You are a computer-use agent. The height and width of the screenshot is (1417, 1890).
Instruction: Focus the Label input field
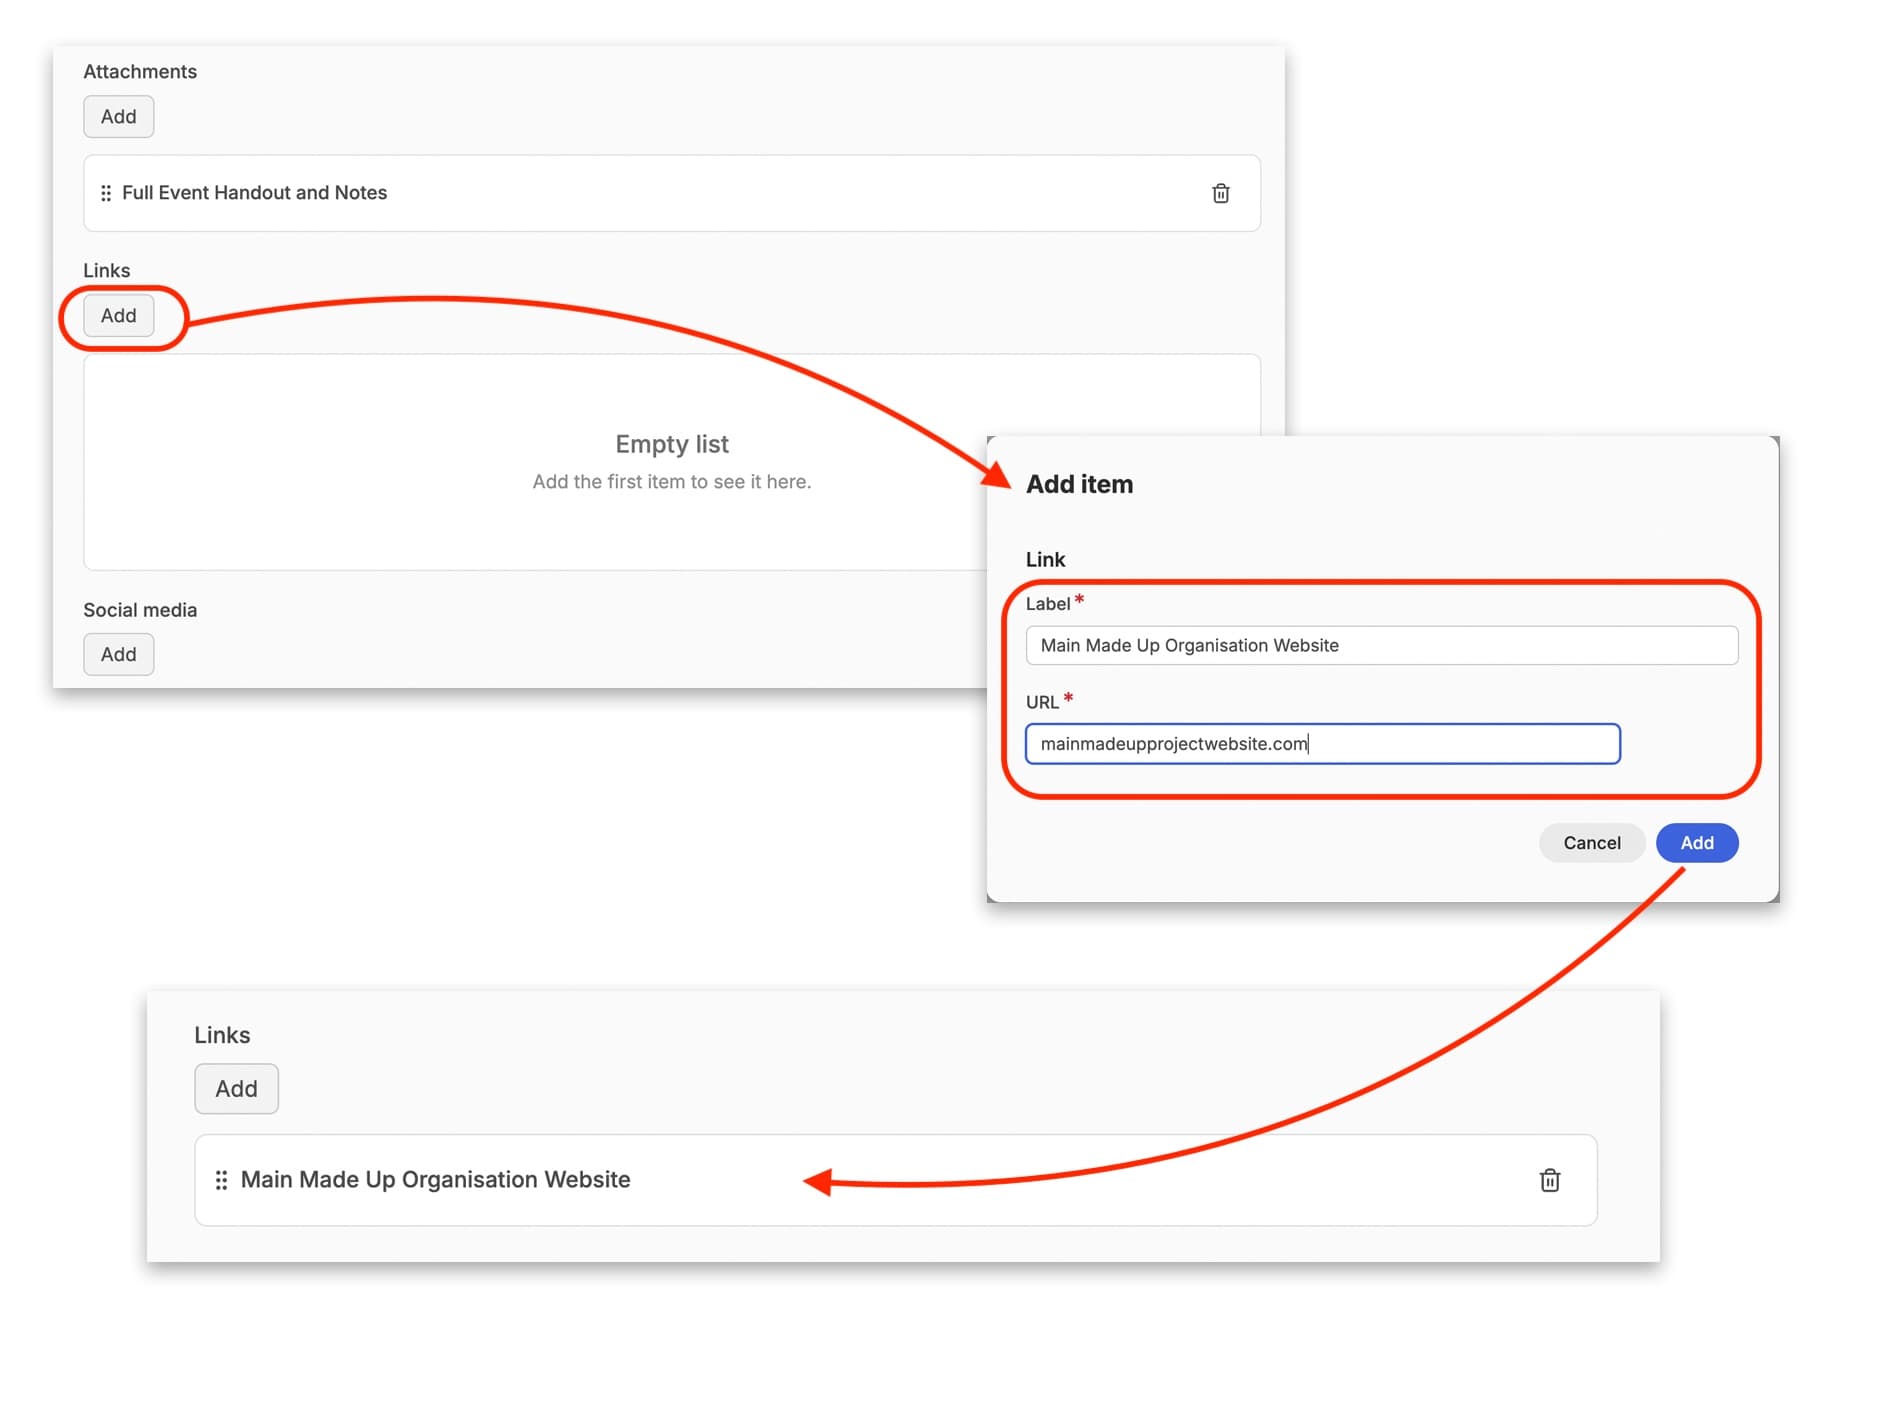coord(1380,646)
